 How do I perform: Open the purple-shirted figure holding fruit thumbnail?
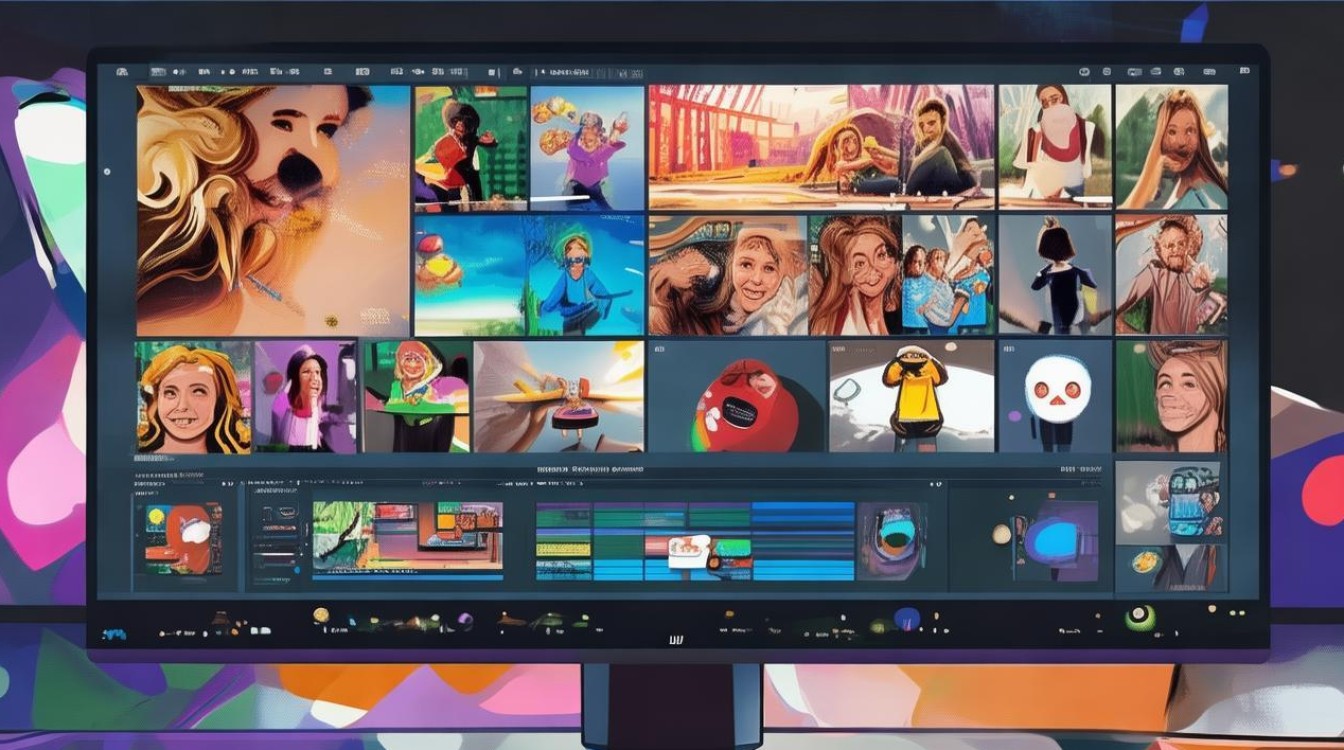click(x=588, y=148)
